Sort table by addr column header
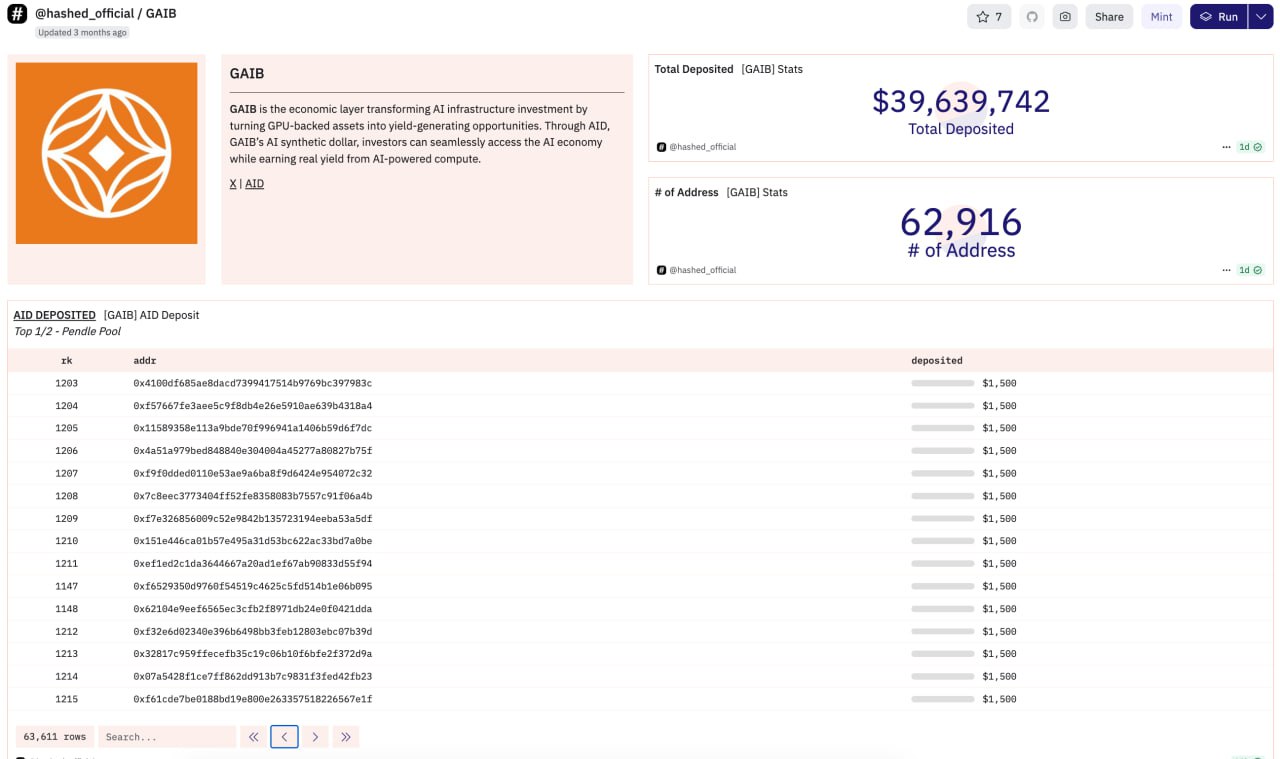This screenshot has width=1280, height=759. 145,360
